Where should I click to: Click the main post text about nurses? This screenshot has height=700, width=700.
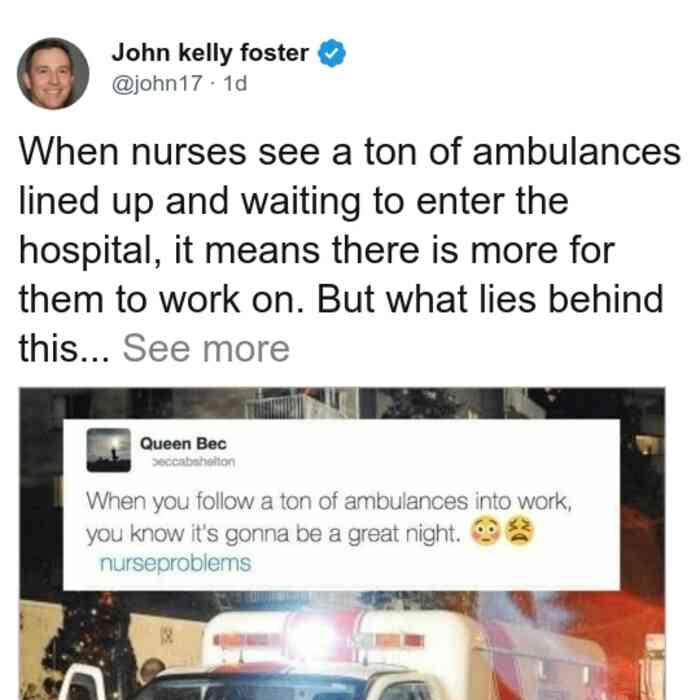(x=350, y=250)
